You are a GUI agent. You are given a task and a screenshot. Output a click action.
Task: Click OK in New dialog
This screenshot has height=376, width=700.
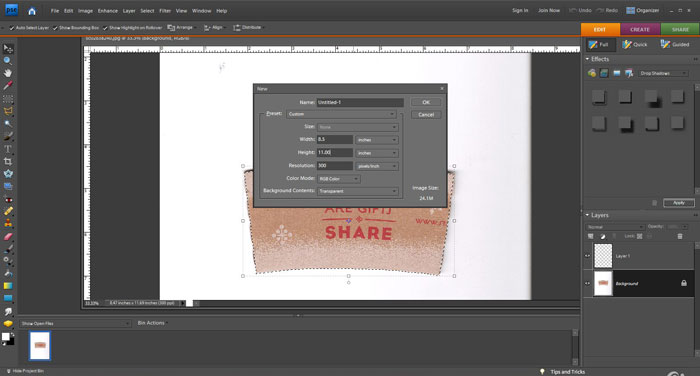(426, 102)
